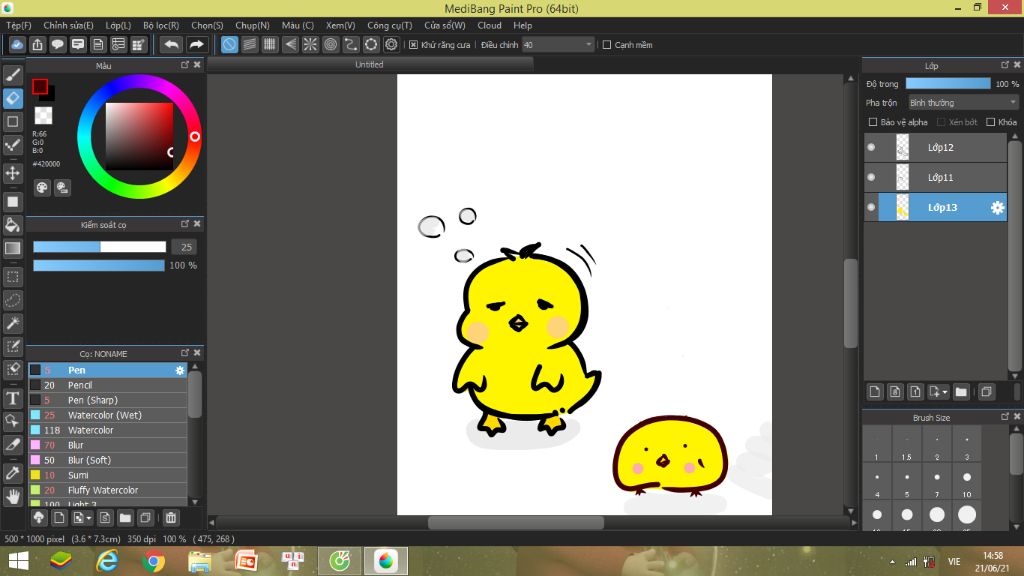The image size is (1024, 576).
Task: Open Internet Explorer from the taskbar
Action: [x=107, y=561]
